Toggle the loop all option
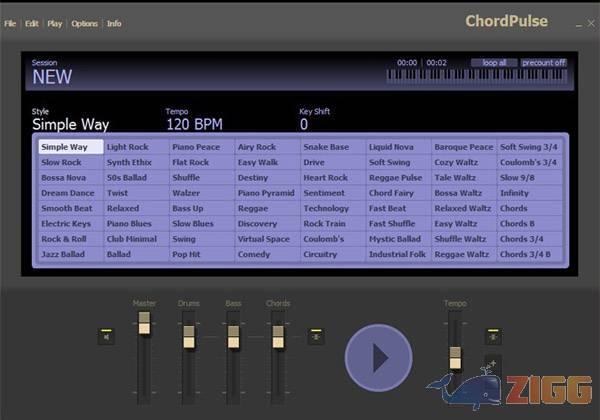This screenshot has width=600, height=420. pyautogui.click(x=494, y=62)
